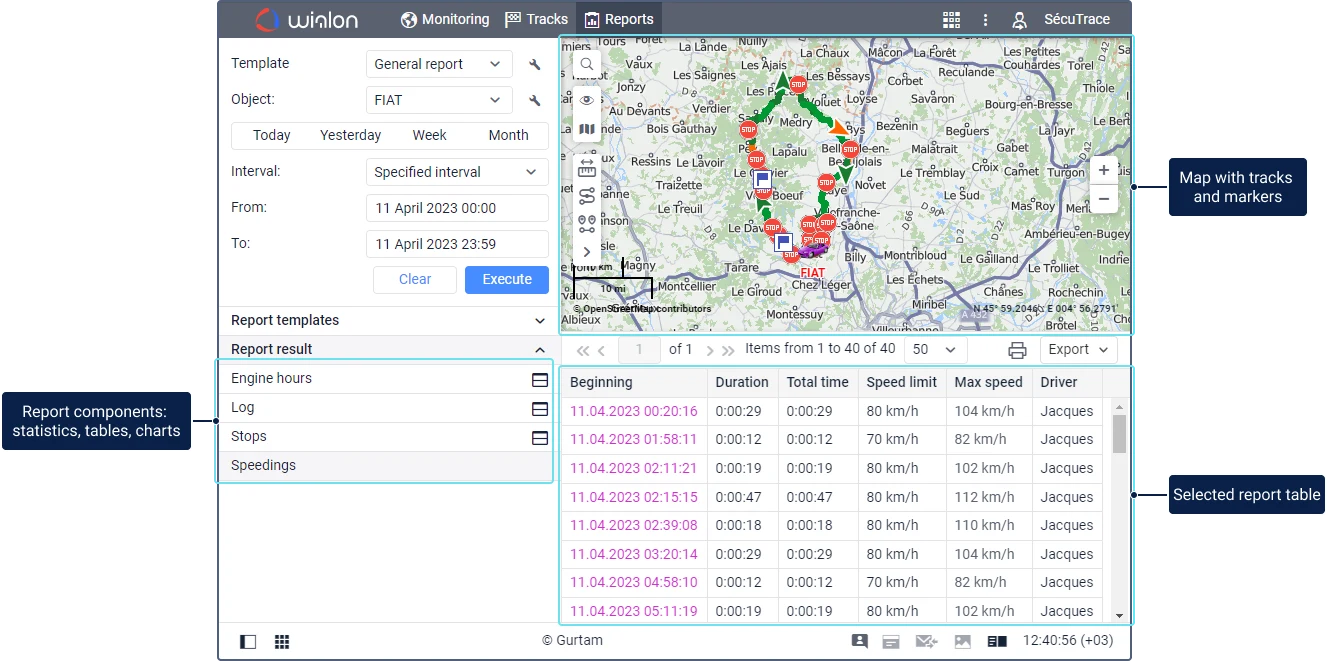Screen dimensions: 1327x661
Task: Open the three-dot more menu
Action: point(986,20)
